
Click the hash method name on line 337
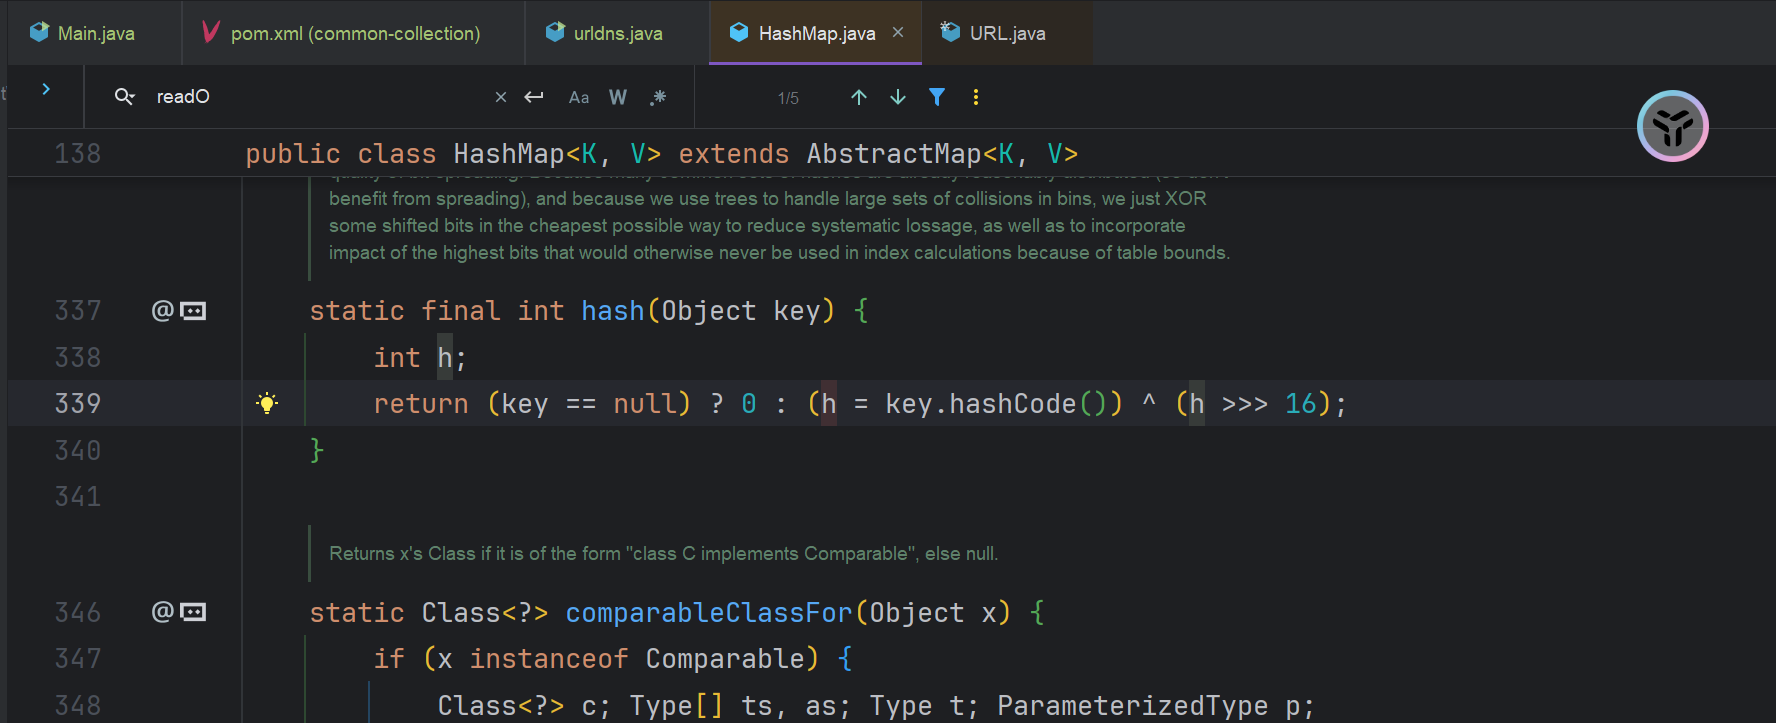612,311
